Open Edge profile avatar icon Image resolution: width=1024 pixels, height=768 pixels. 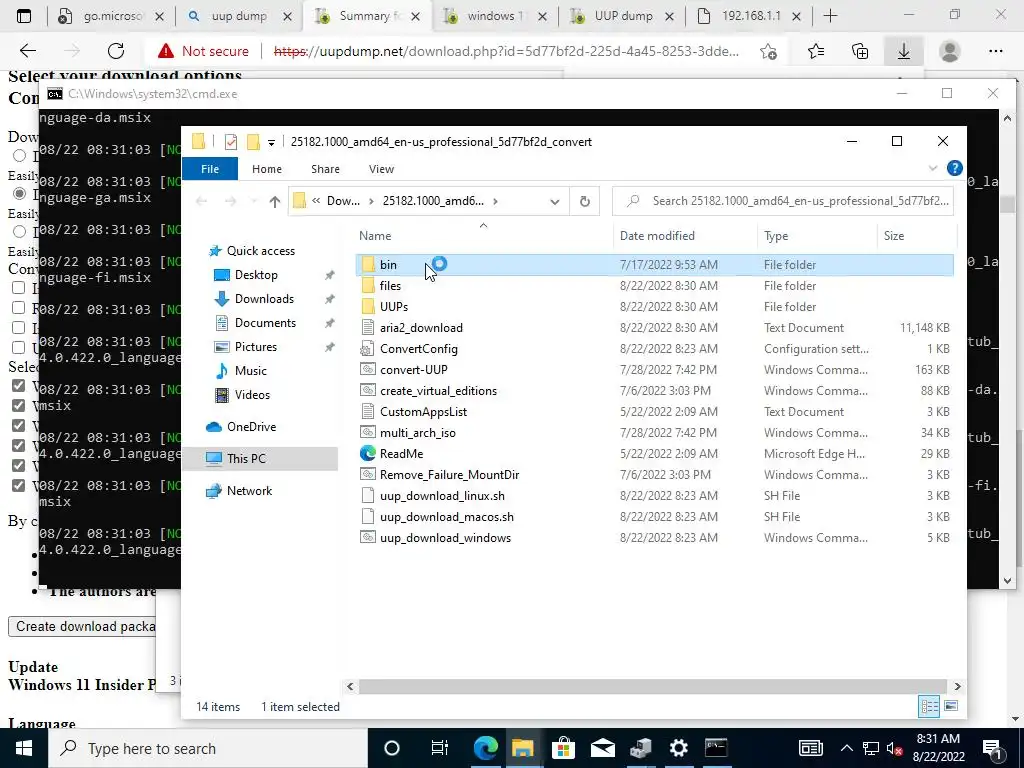click(950, 51)
